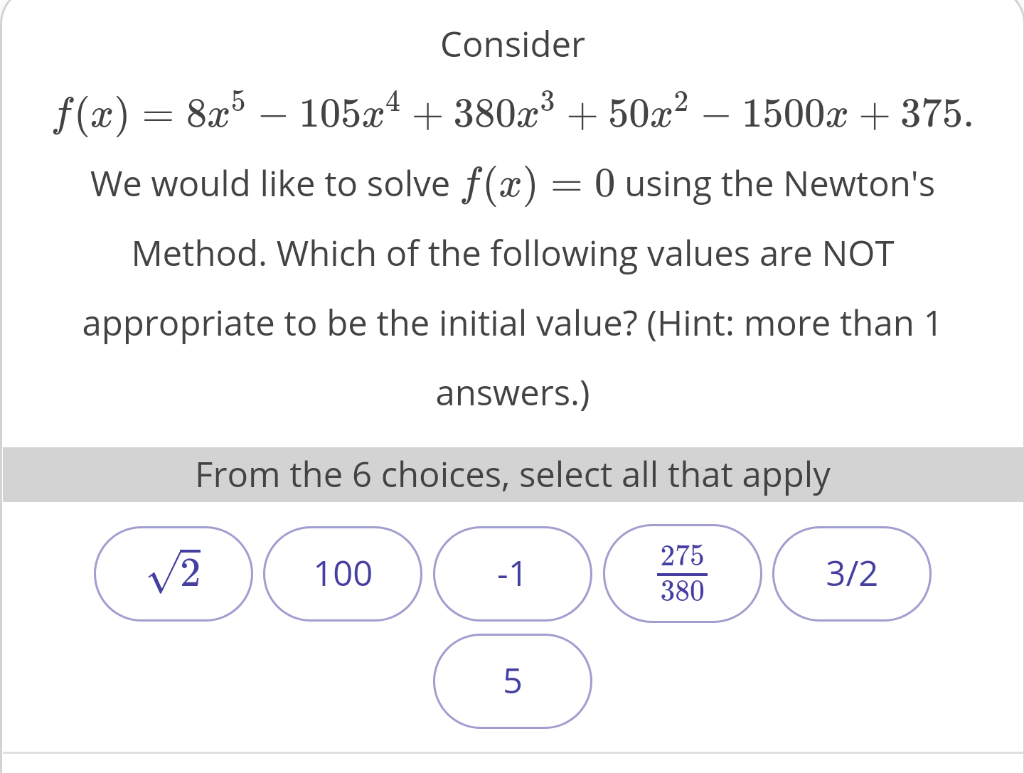
Task: Select the 5 answer choice
Action: tap(512, 681)
